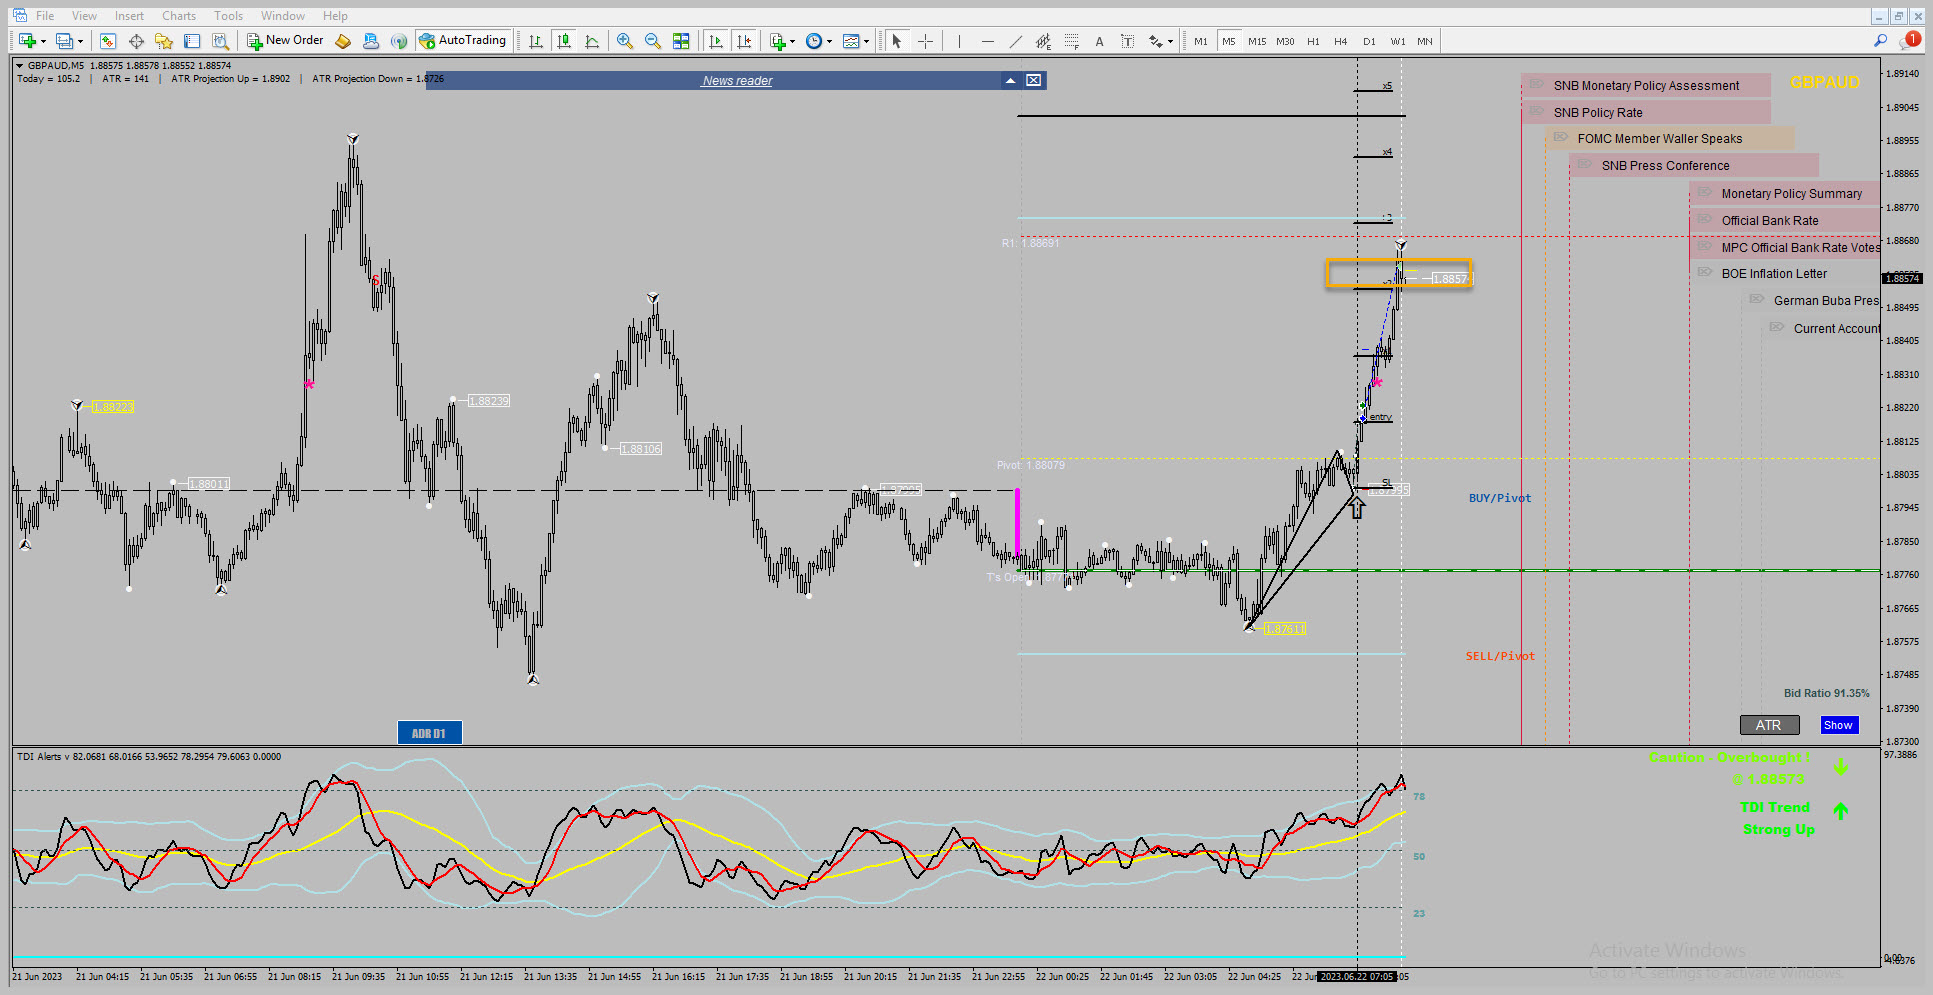The width and height of the screenshot is (1933, 995).
Task: Click the Zoom In magnifier icon
Action: click(625, 41)
